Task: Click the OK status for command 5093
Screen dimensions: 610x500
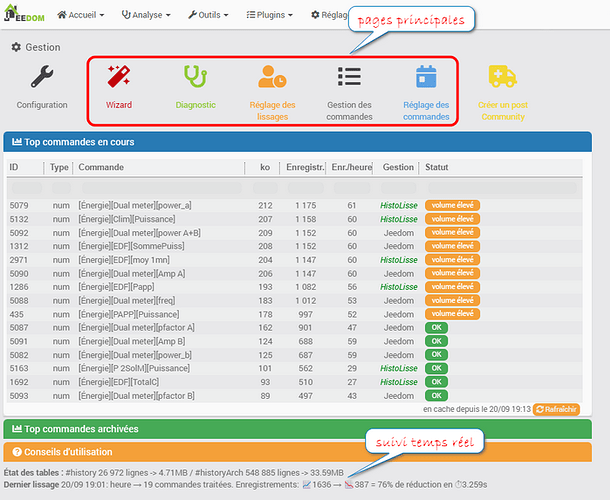Action: [x=436, y=395]
